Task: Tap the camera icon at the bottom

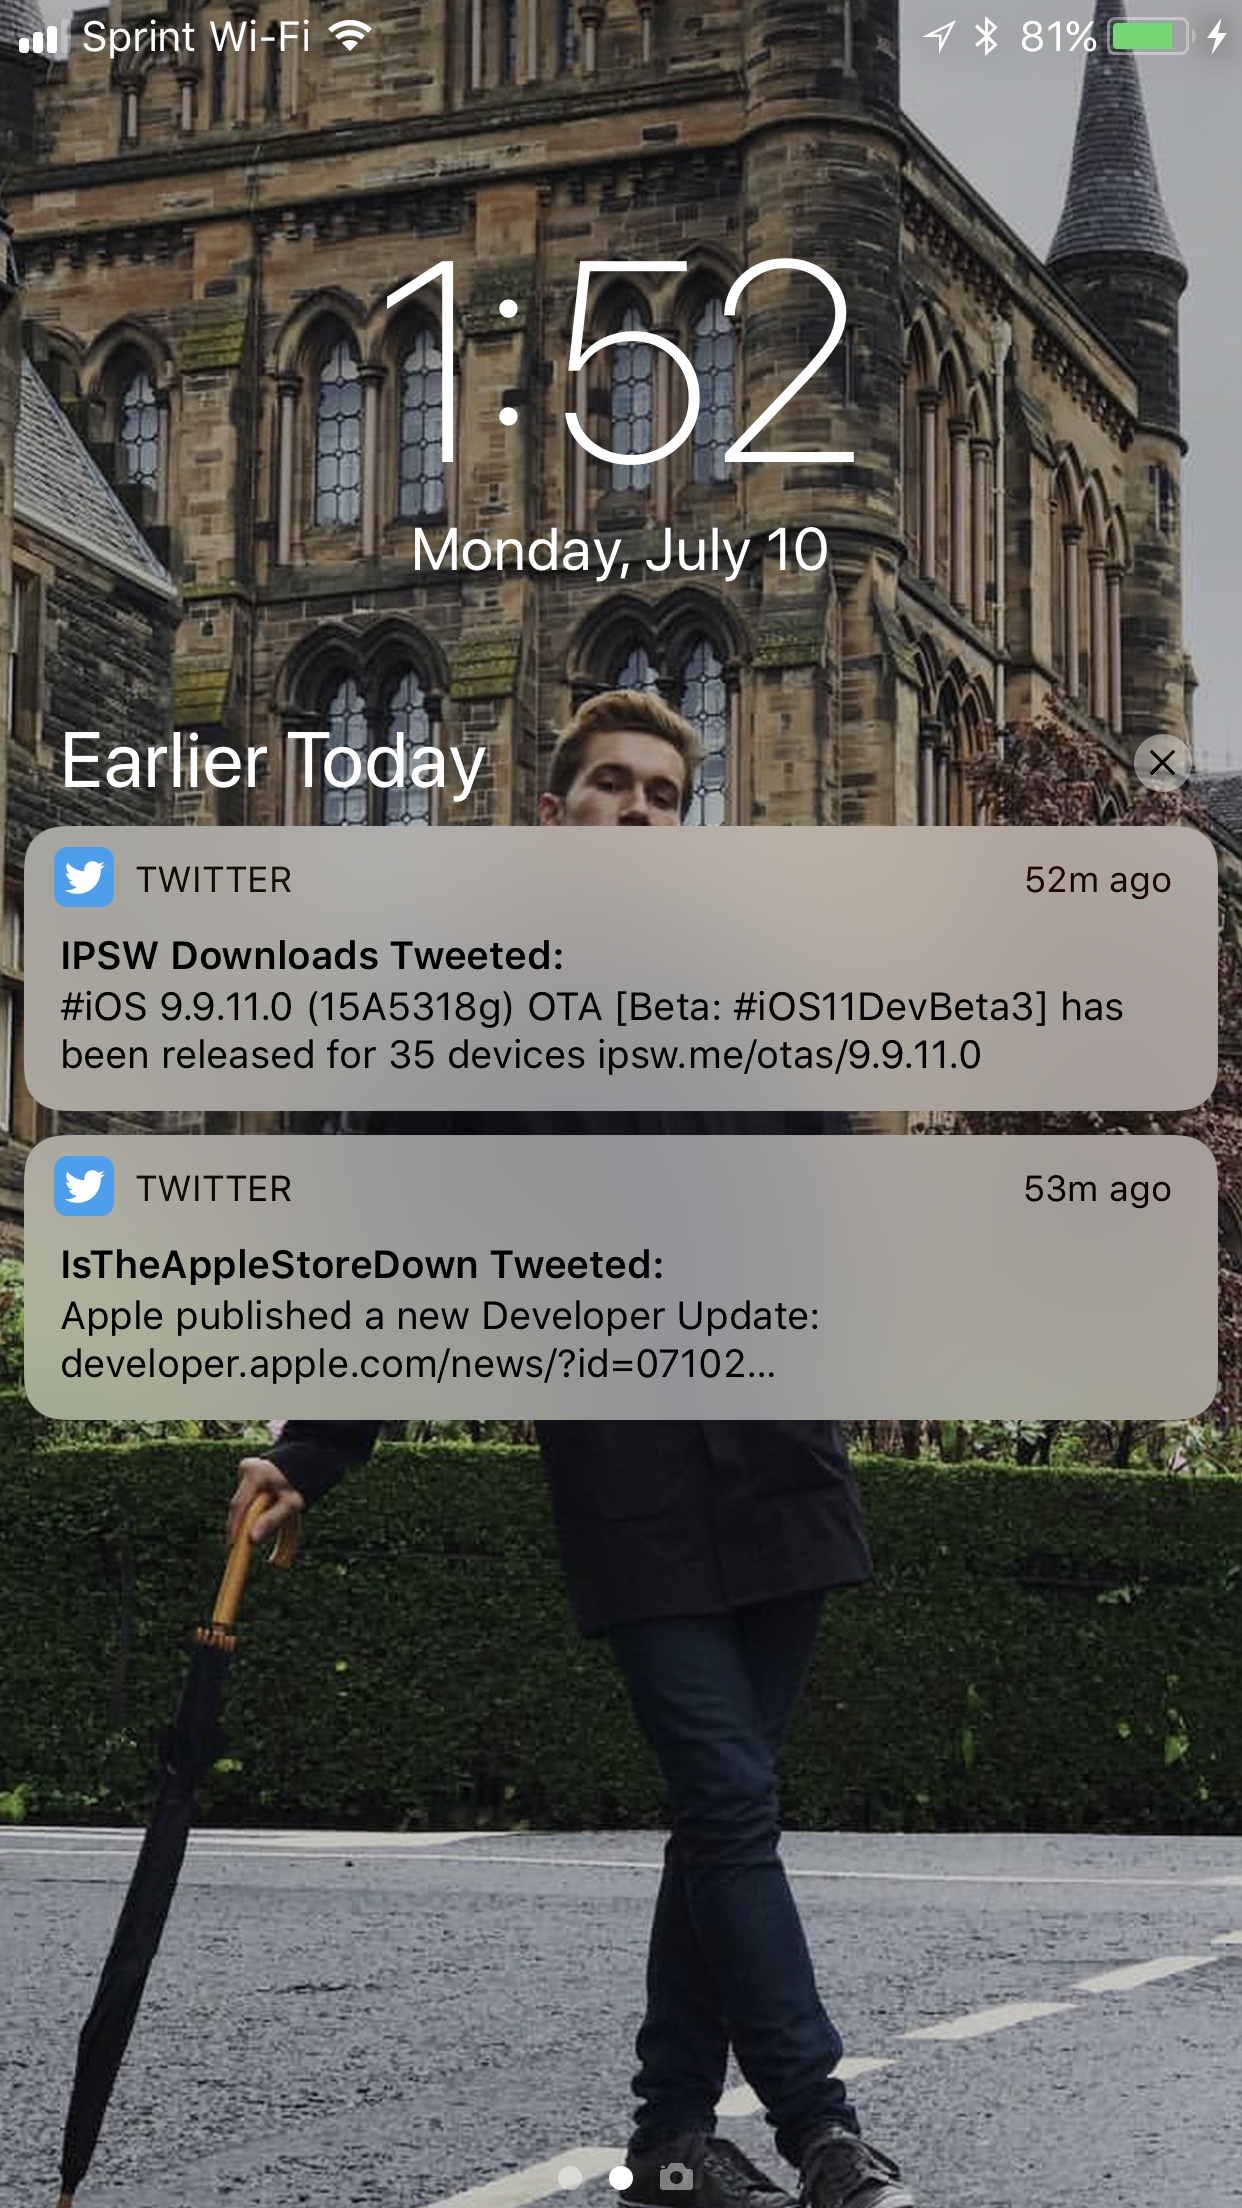Action: click(676, 2176)
